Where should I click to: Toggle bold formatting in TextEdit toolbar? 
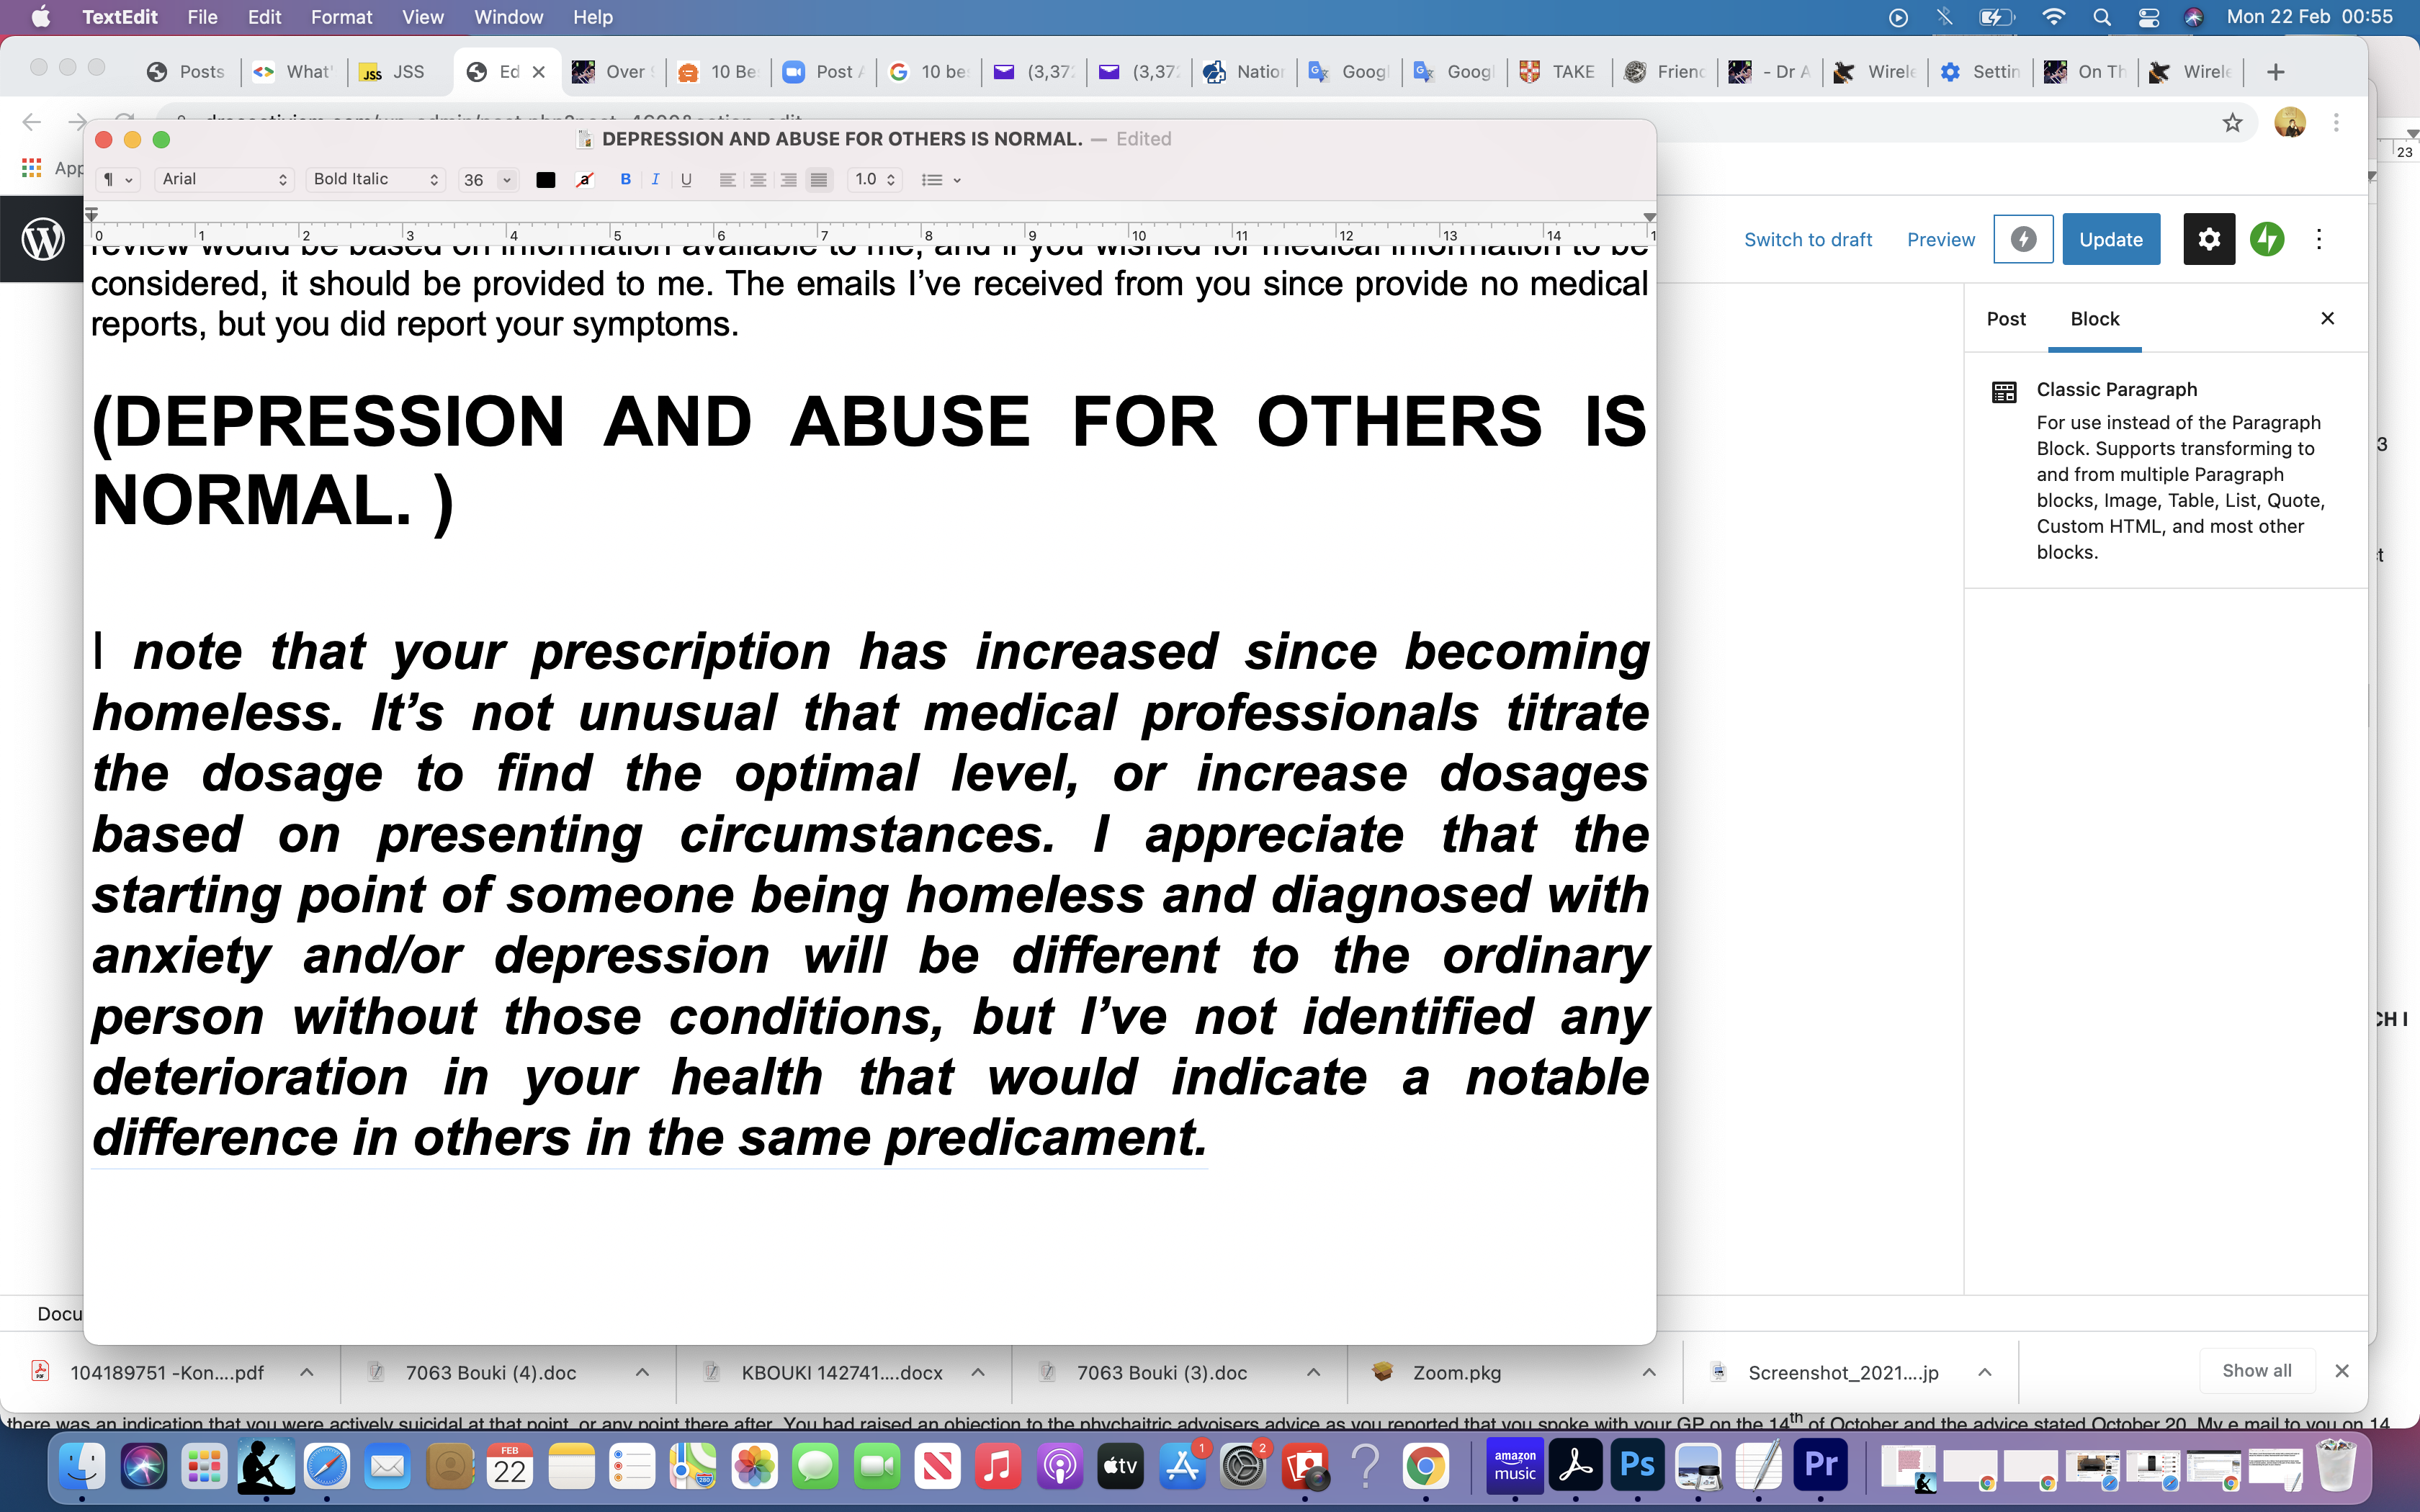625,180
